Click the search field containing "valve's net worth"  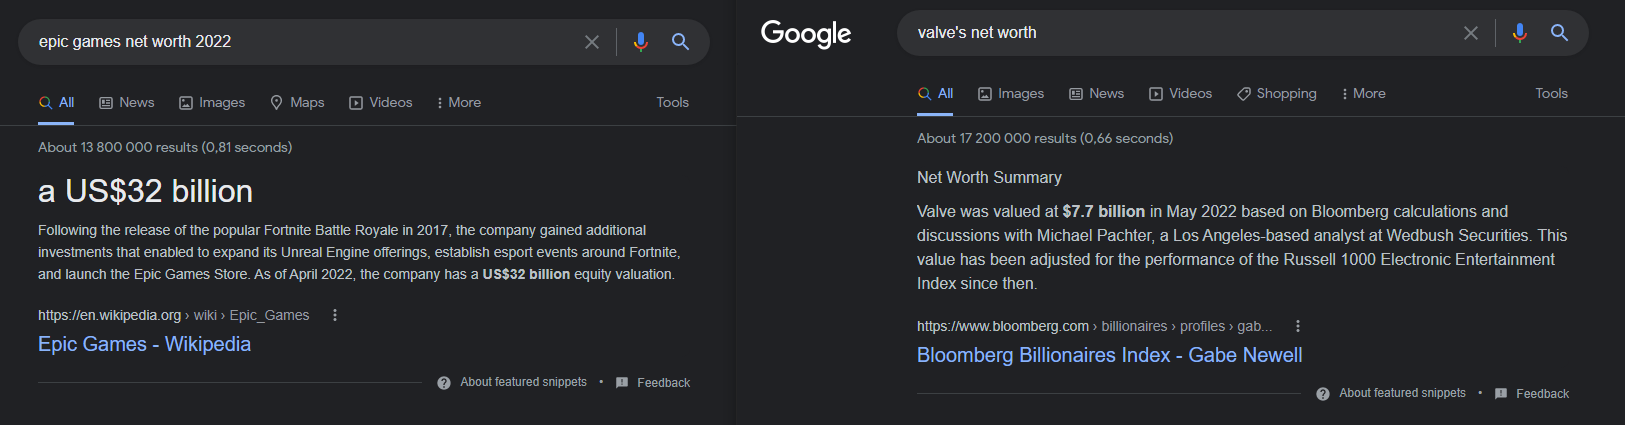(x=1180, y=33)
